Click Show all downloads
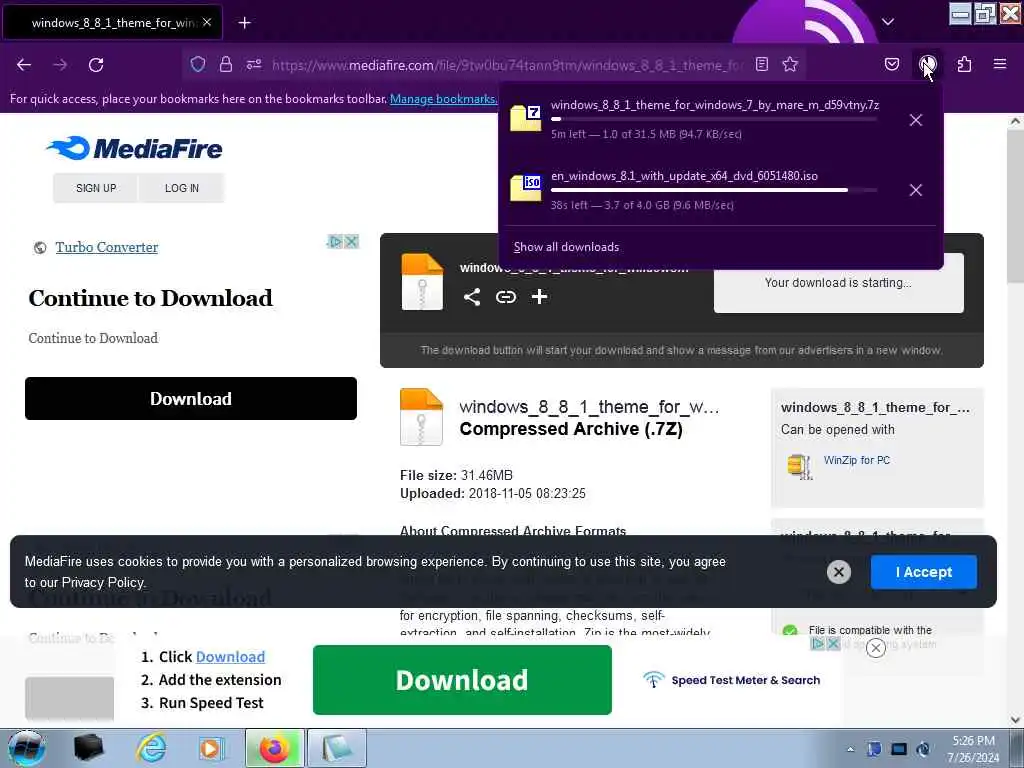1024x768 pixels. 566,247
